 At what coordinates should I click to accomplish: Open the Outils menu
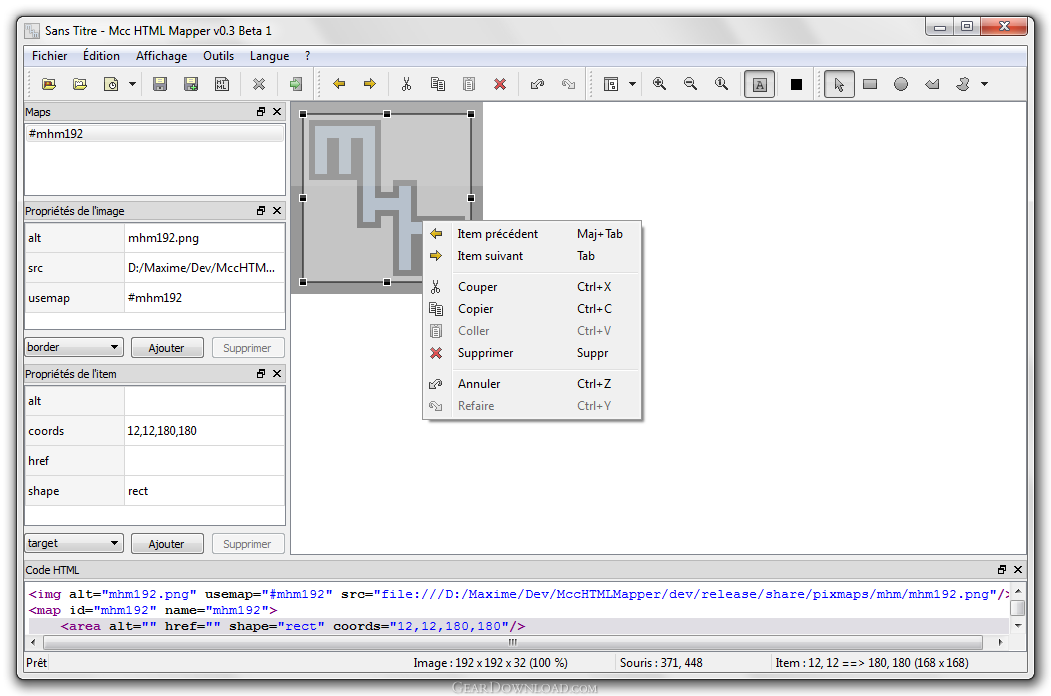tap(219, 56)
